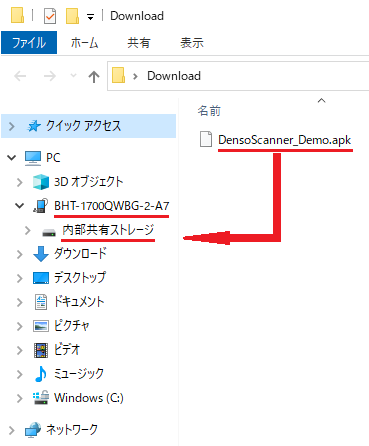Expand the クイック アクセス node
Screen dimensions: 369x446
[x=12, y=126]
